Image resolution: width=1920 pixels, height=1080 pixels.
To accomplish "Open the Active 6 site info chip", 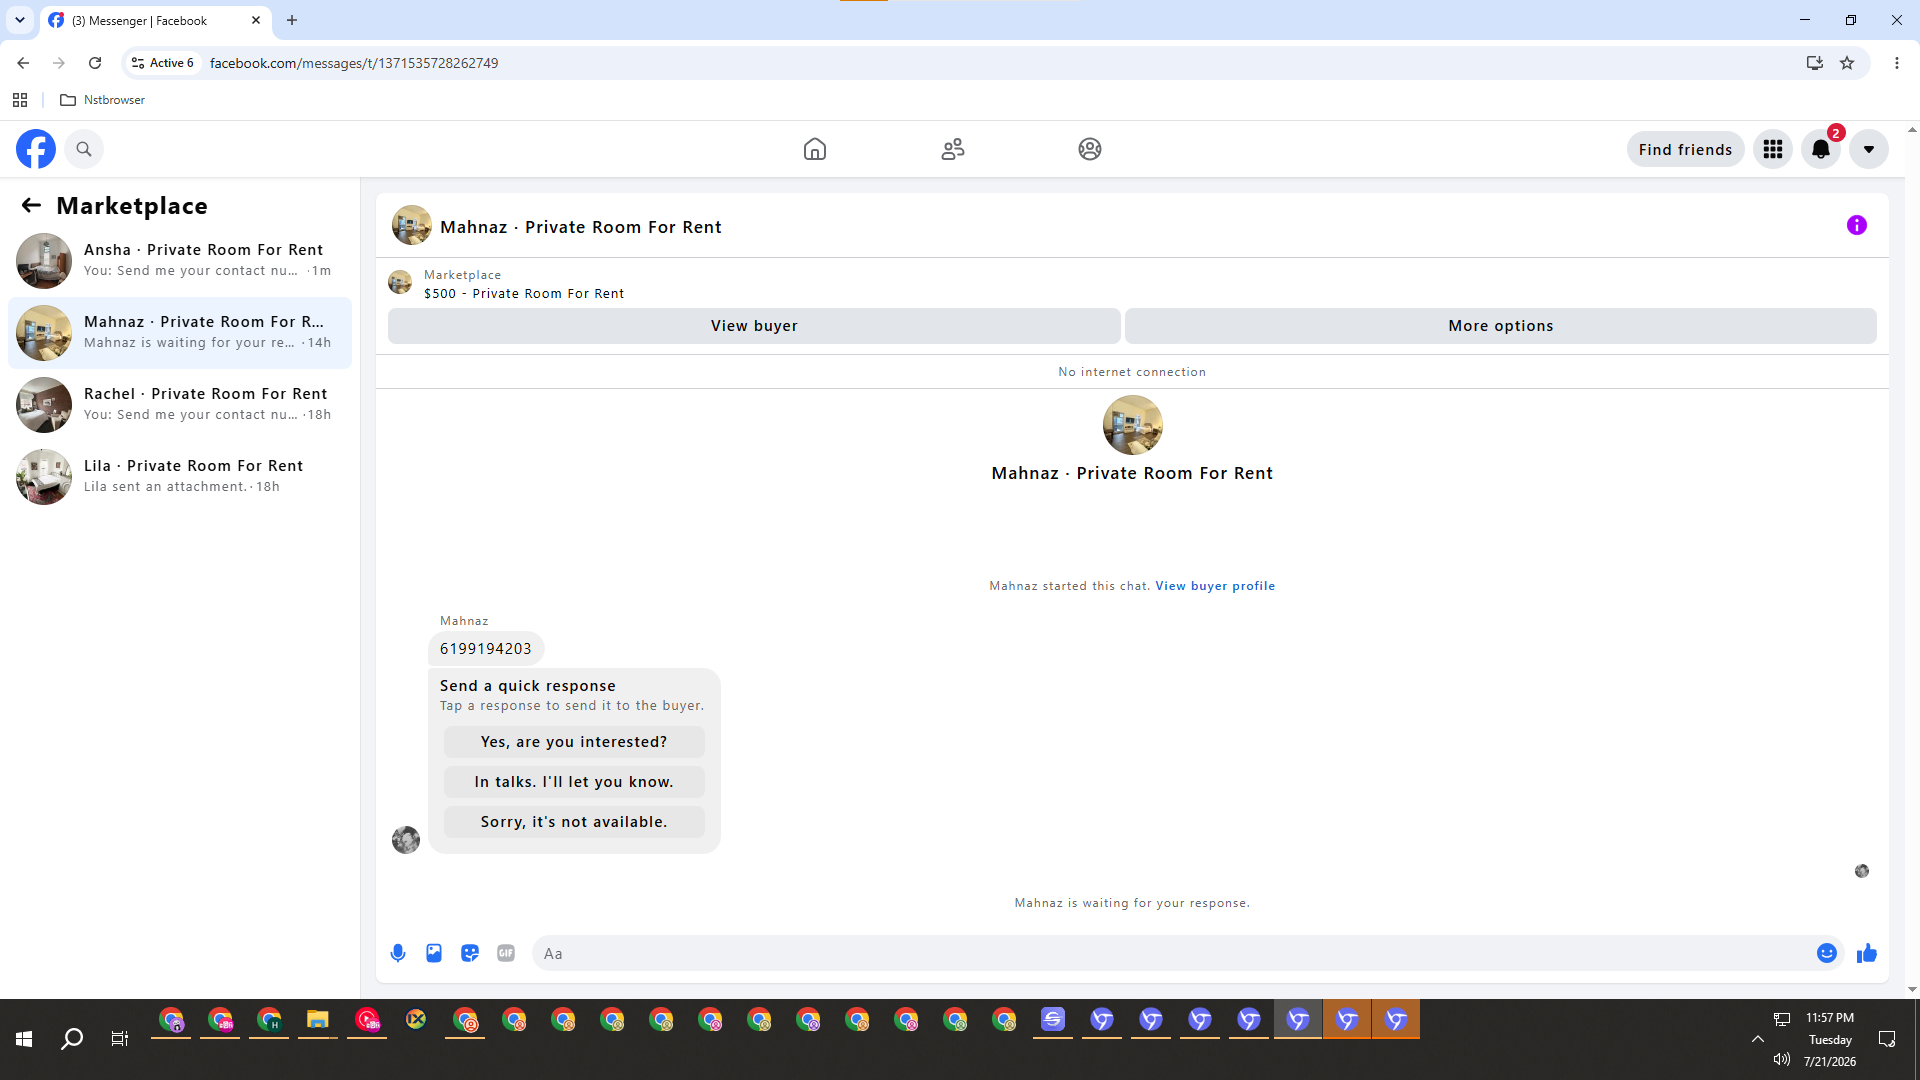I will tap(163, 63).
